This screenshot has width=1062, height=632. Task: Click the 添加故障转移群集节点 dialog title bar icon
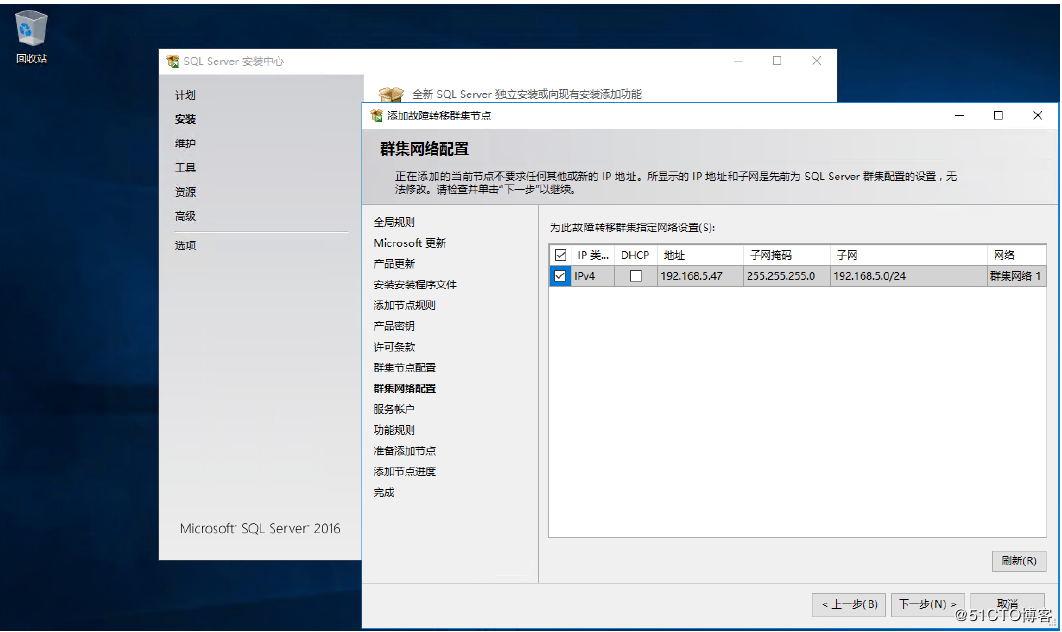(x=375, y=115)
